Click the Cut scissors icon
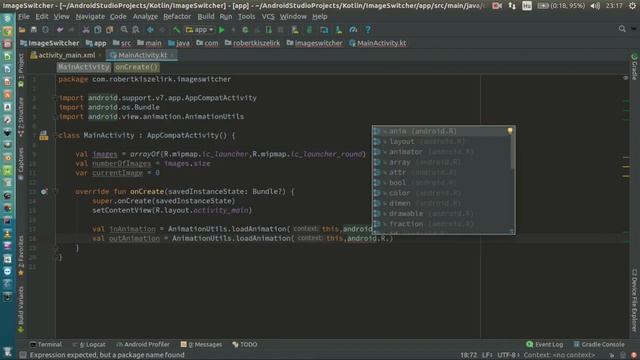Screen dimensions: 640x360 coord(86,30)
